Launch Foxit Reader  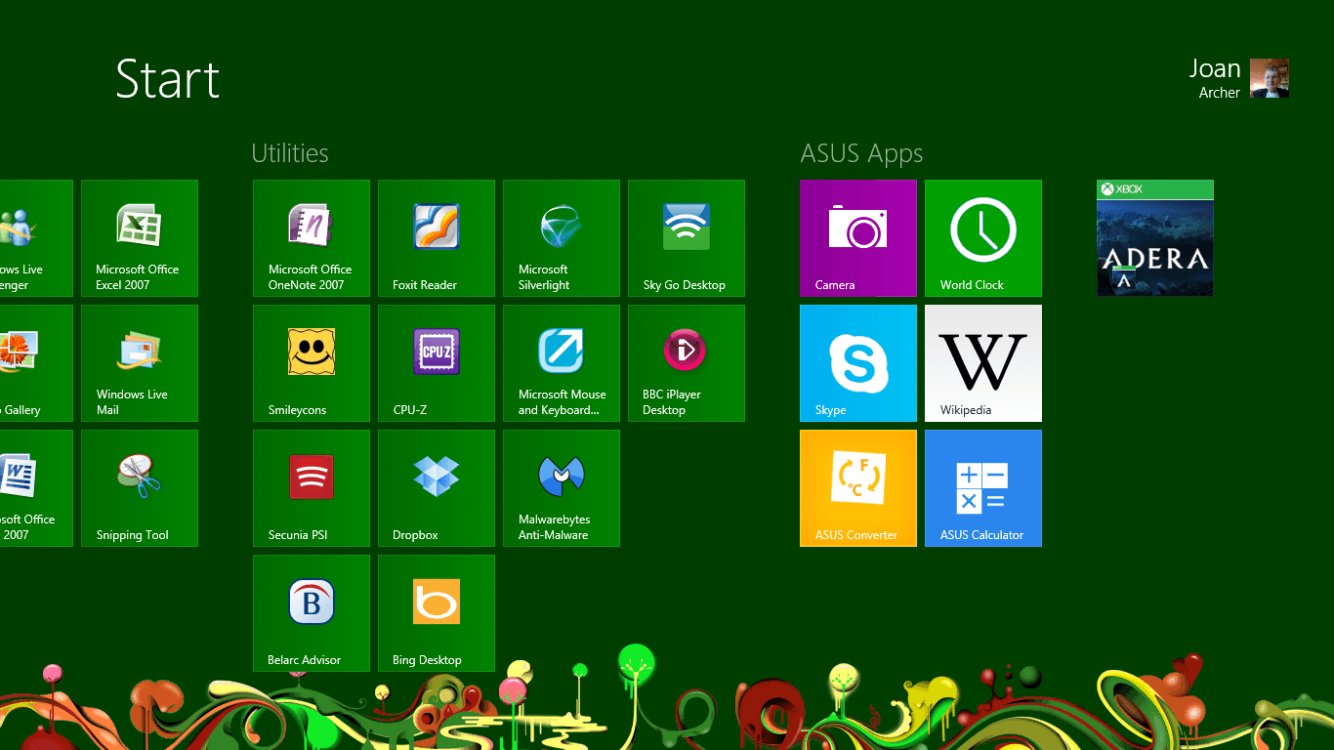click(436, 238)
